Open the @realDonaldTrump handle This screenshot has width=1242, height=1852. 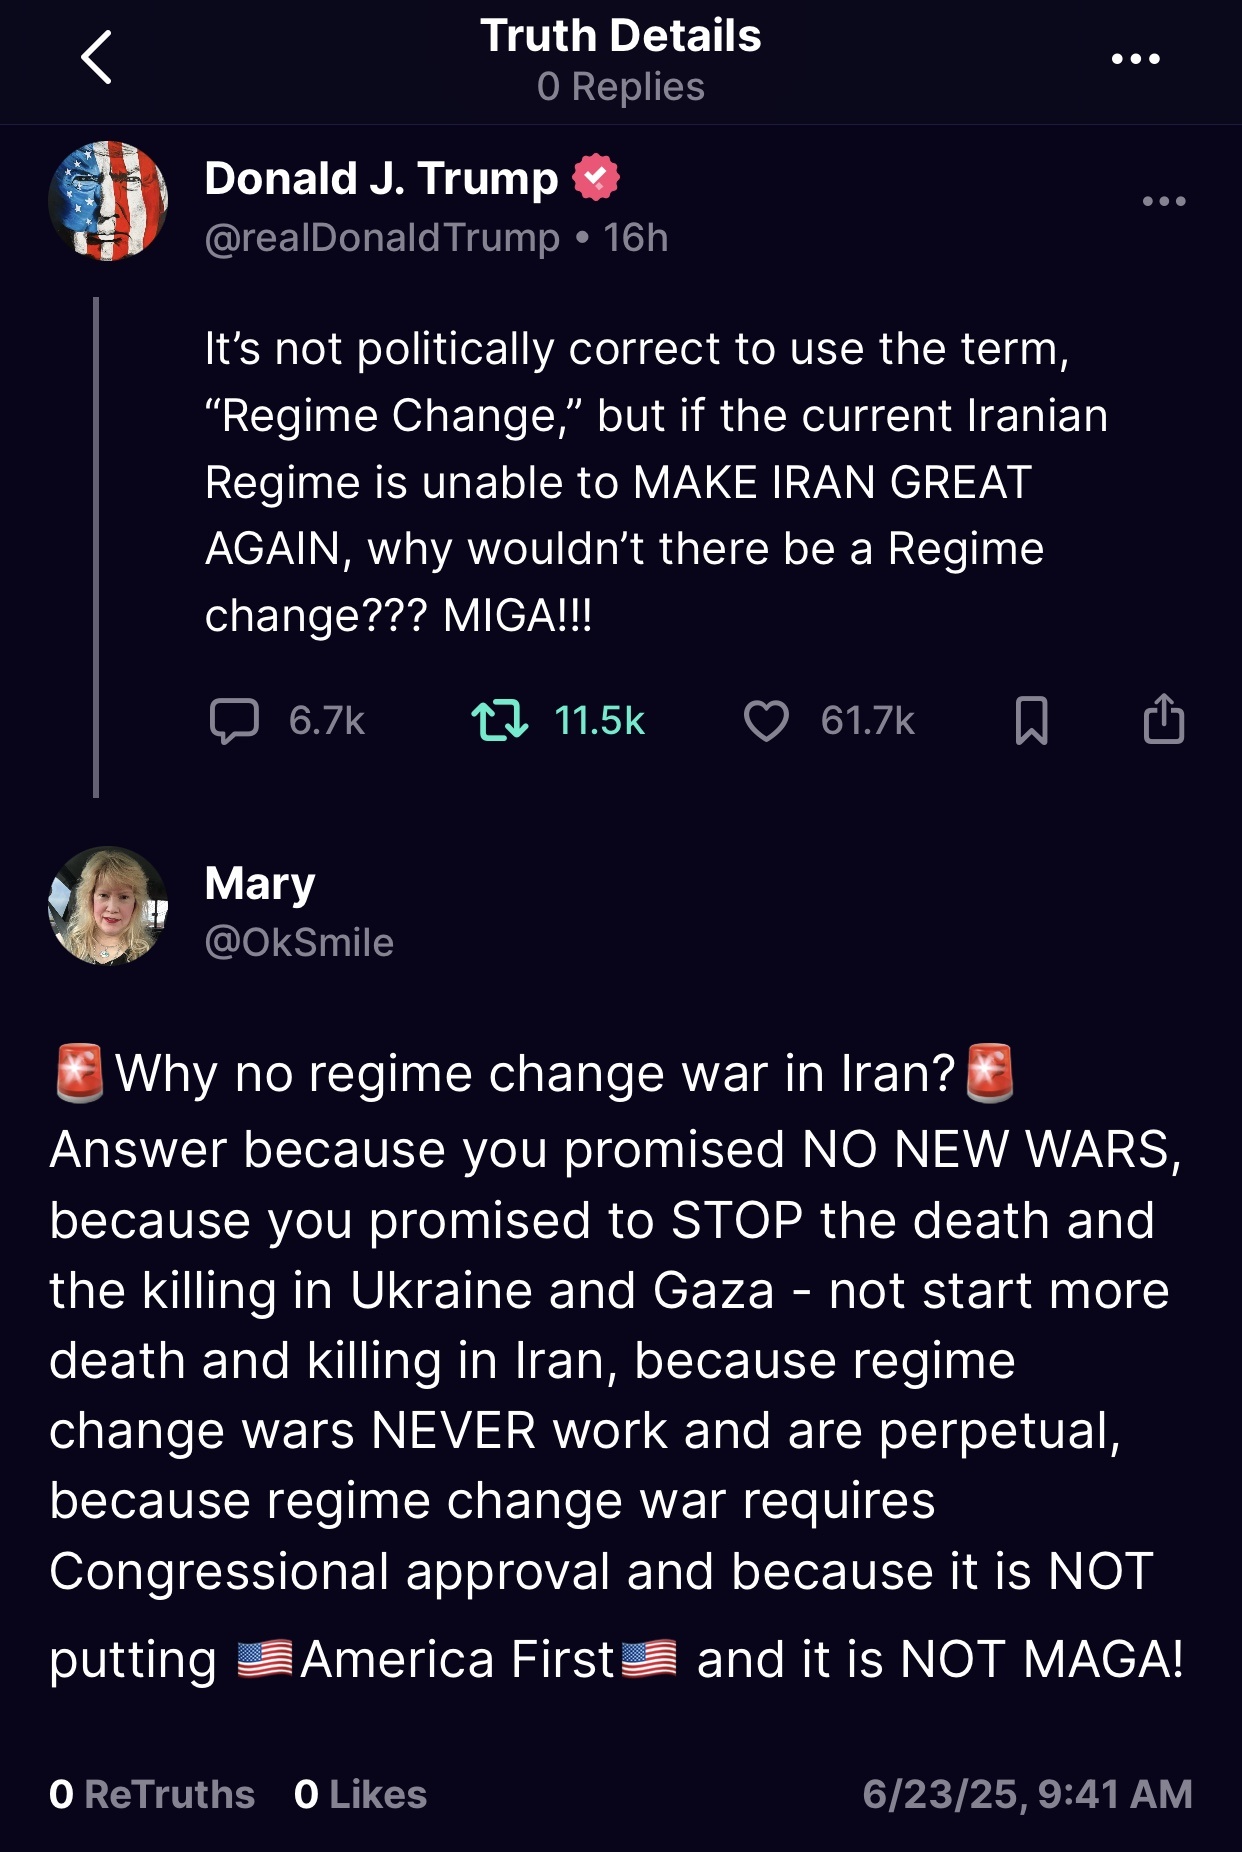(x=382, y=238)
